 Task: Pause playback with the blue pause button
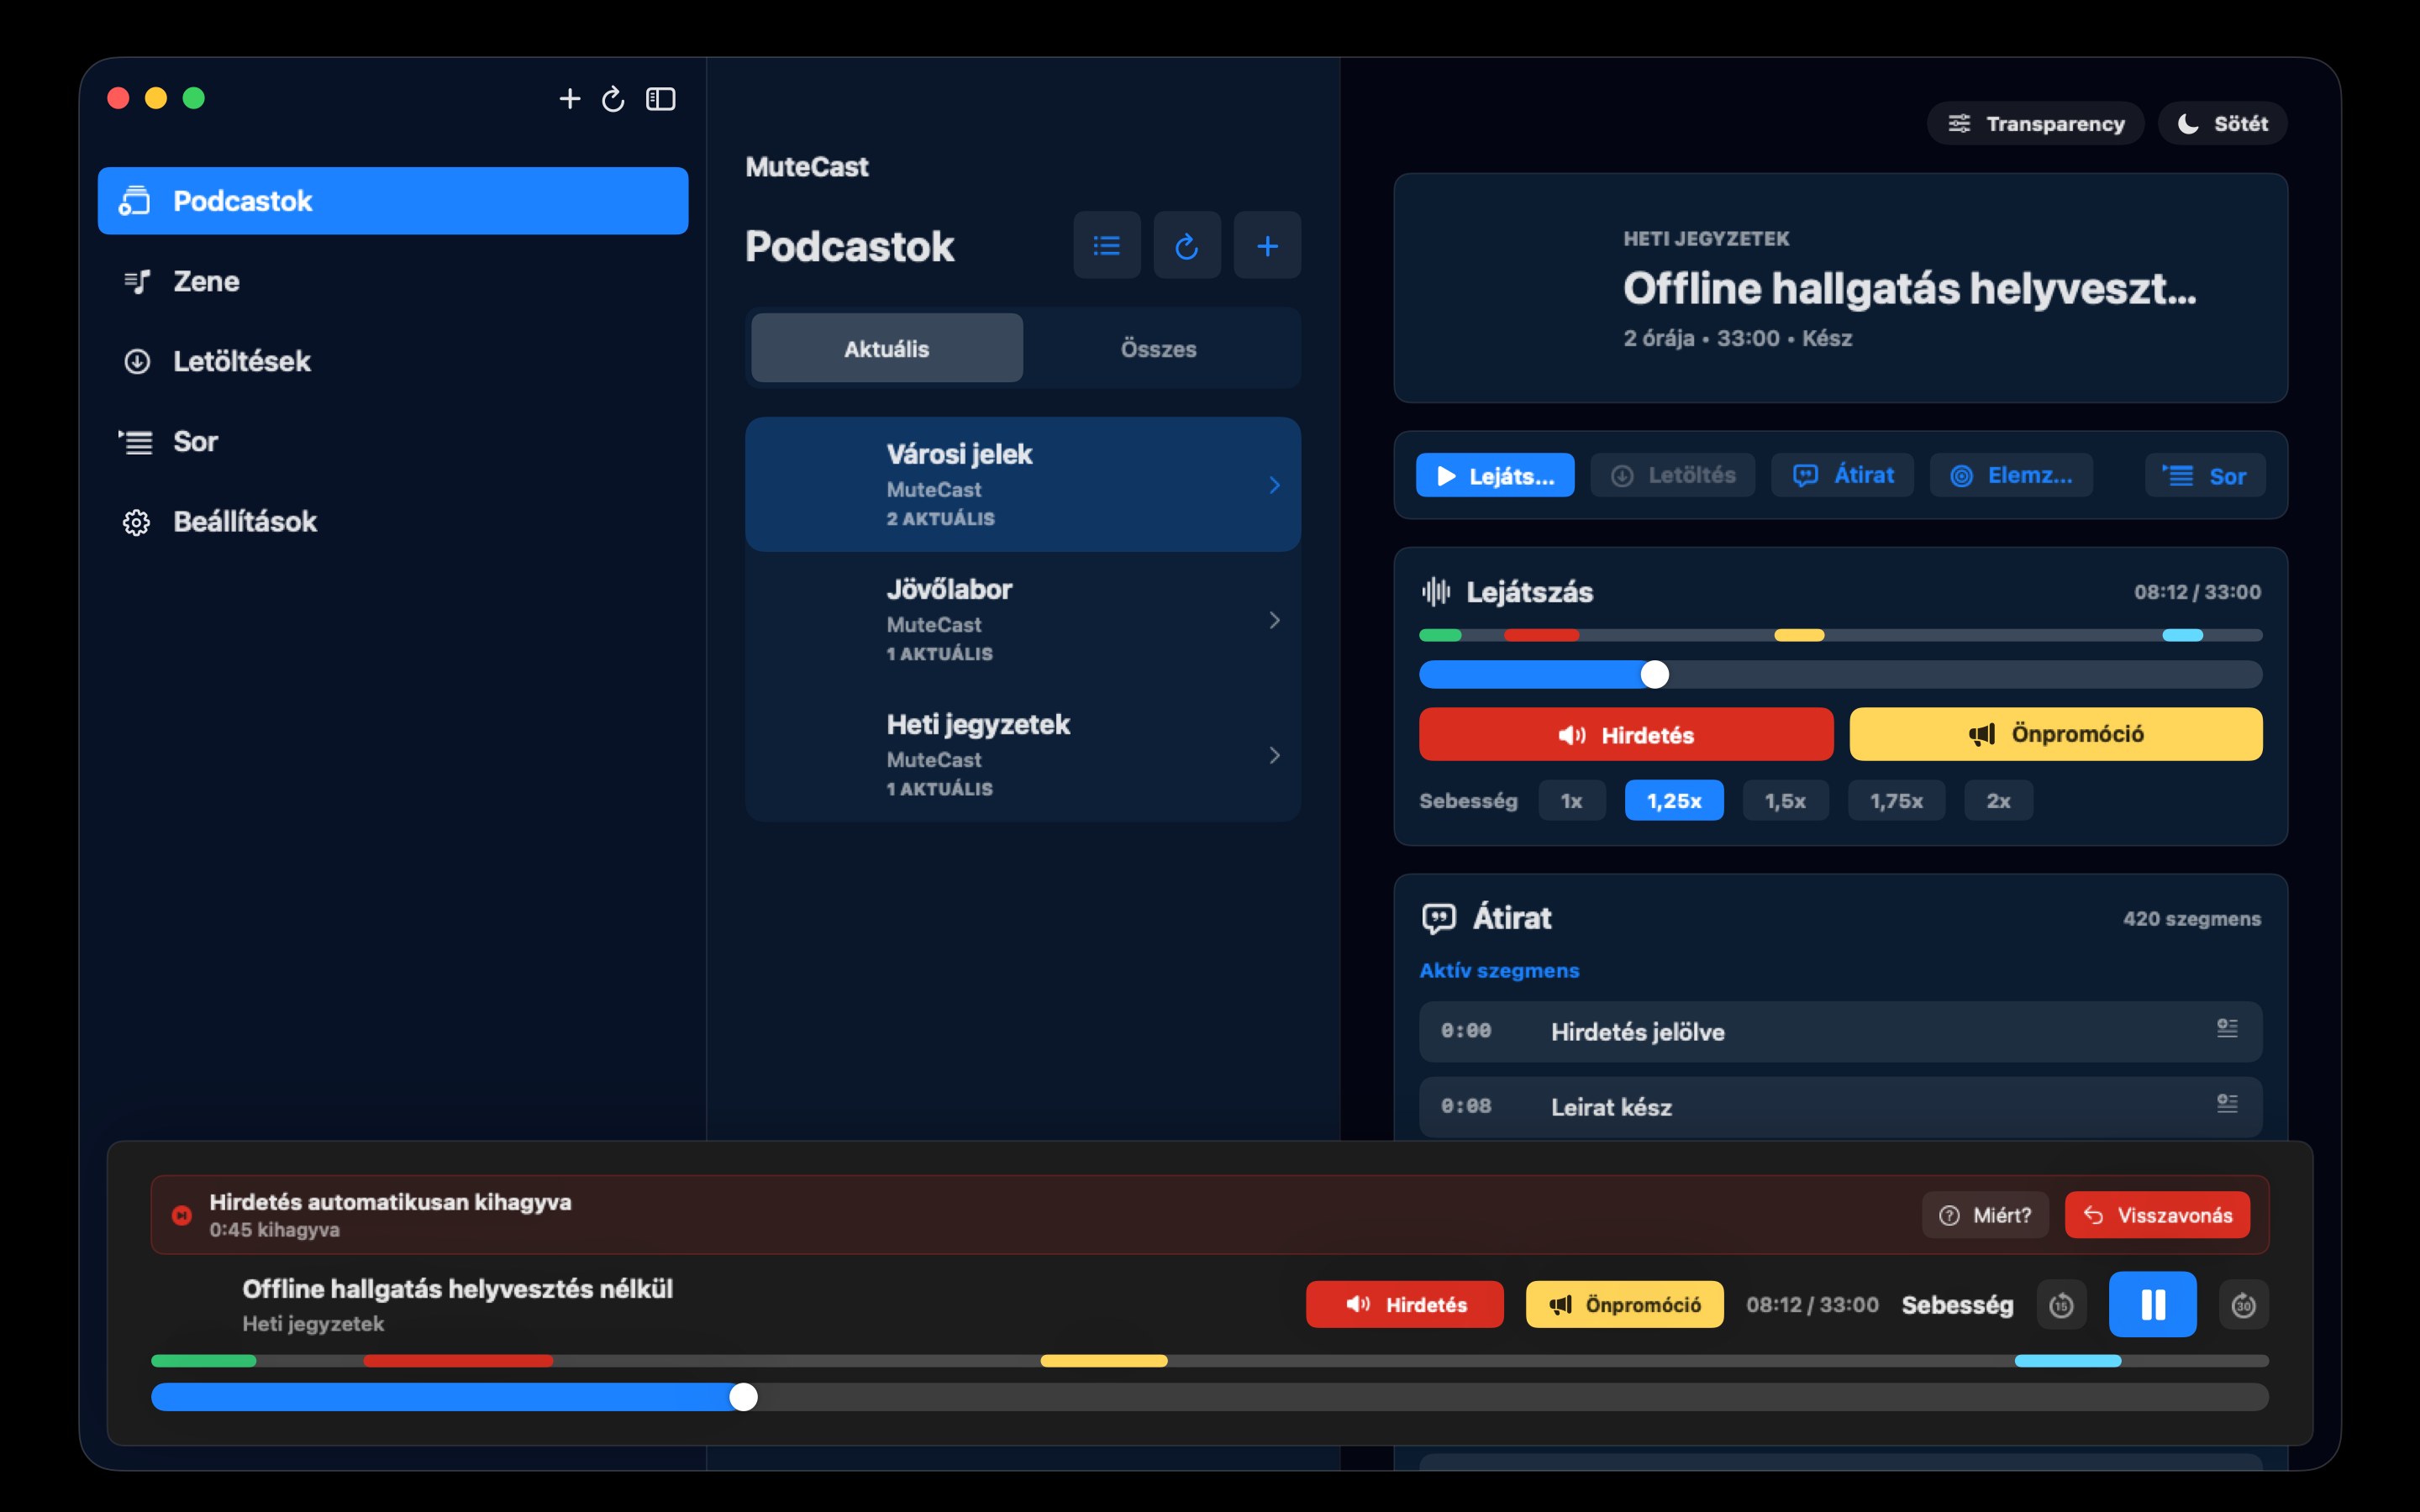[2152, 1304]
